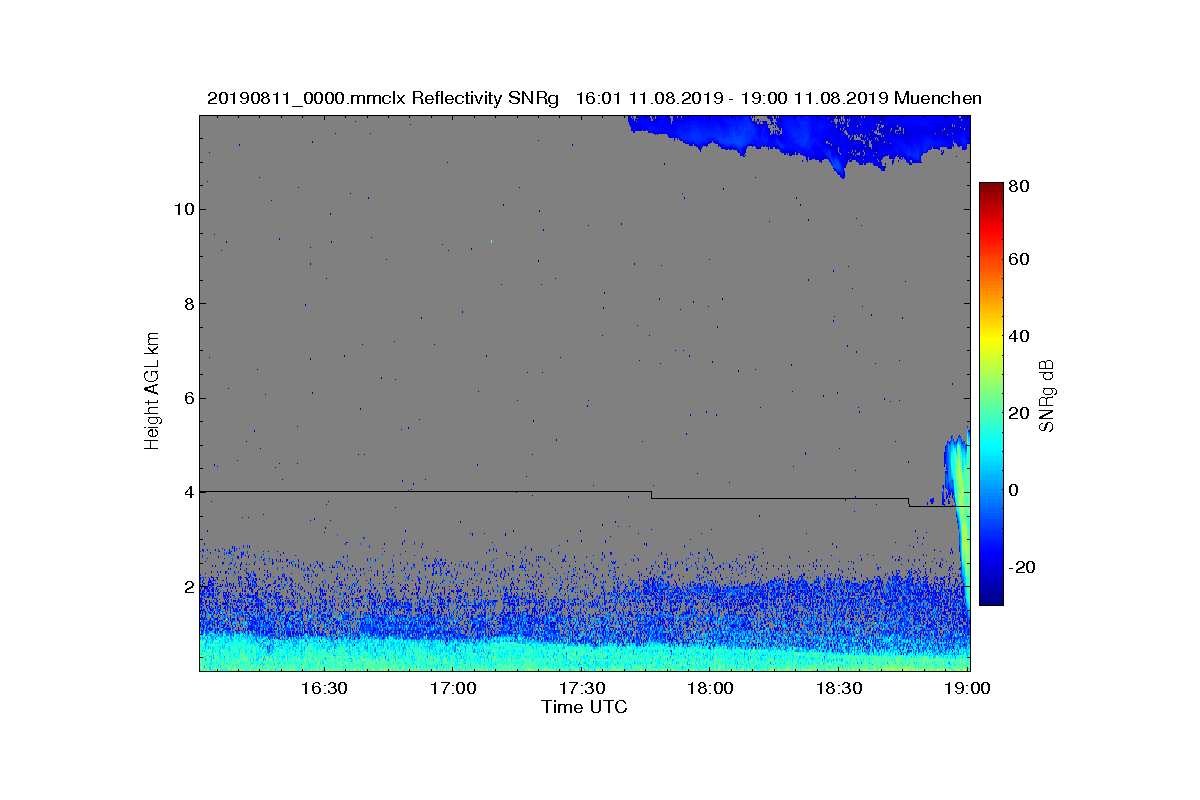Viewport: 1200px width, 800px height.
Task: Click the 18:00 time tick label
Action: (710, 688)
